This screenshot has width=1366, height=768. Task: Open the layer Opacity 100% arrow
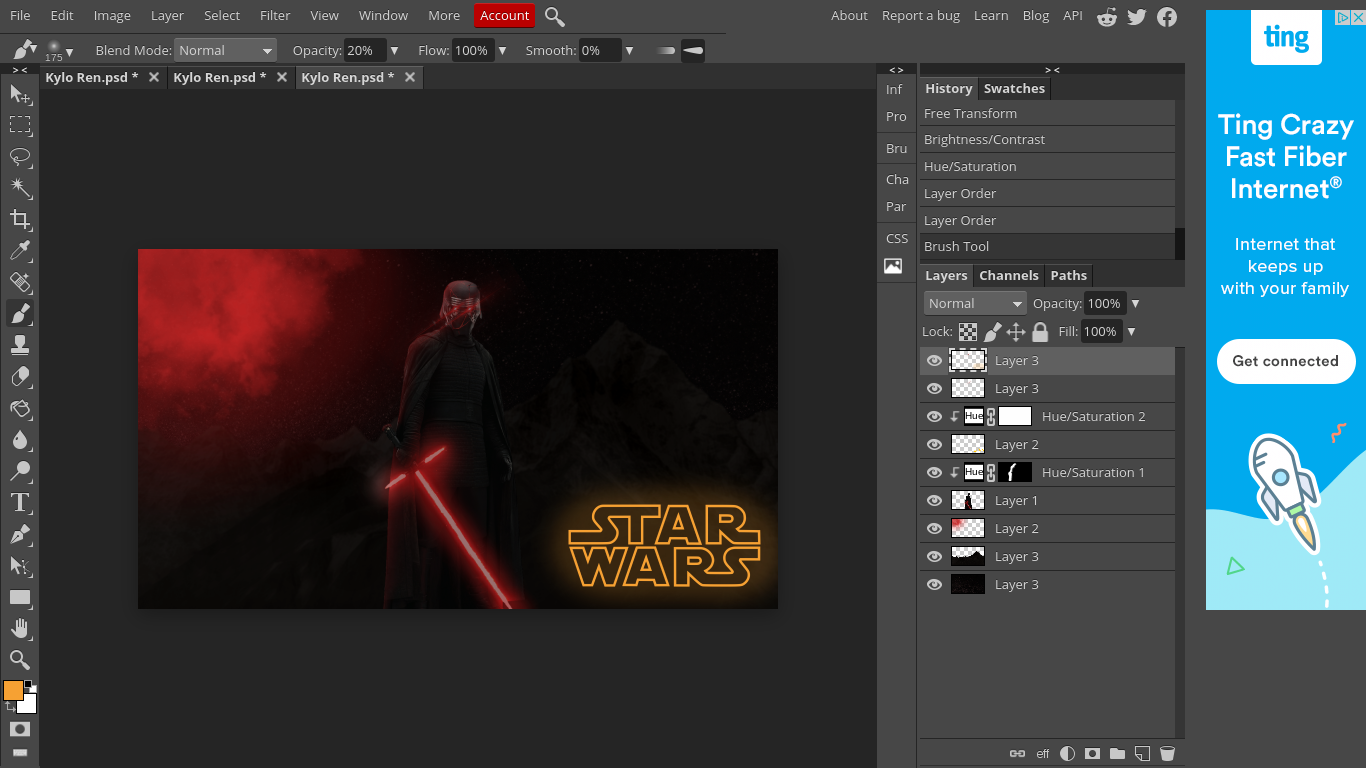(1135, 304)
